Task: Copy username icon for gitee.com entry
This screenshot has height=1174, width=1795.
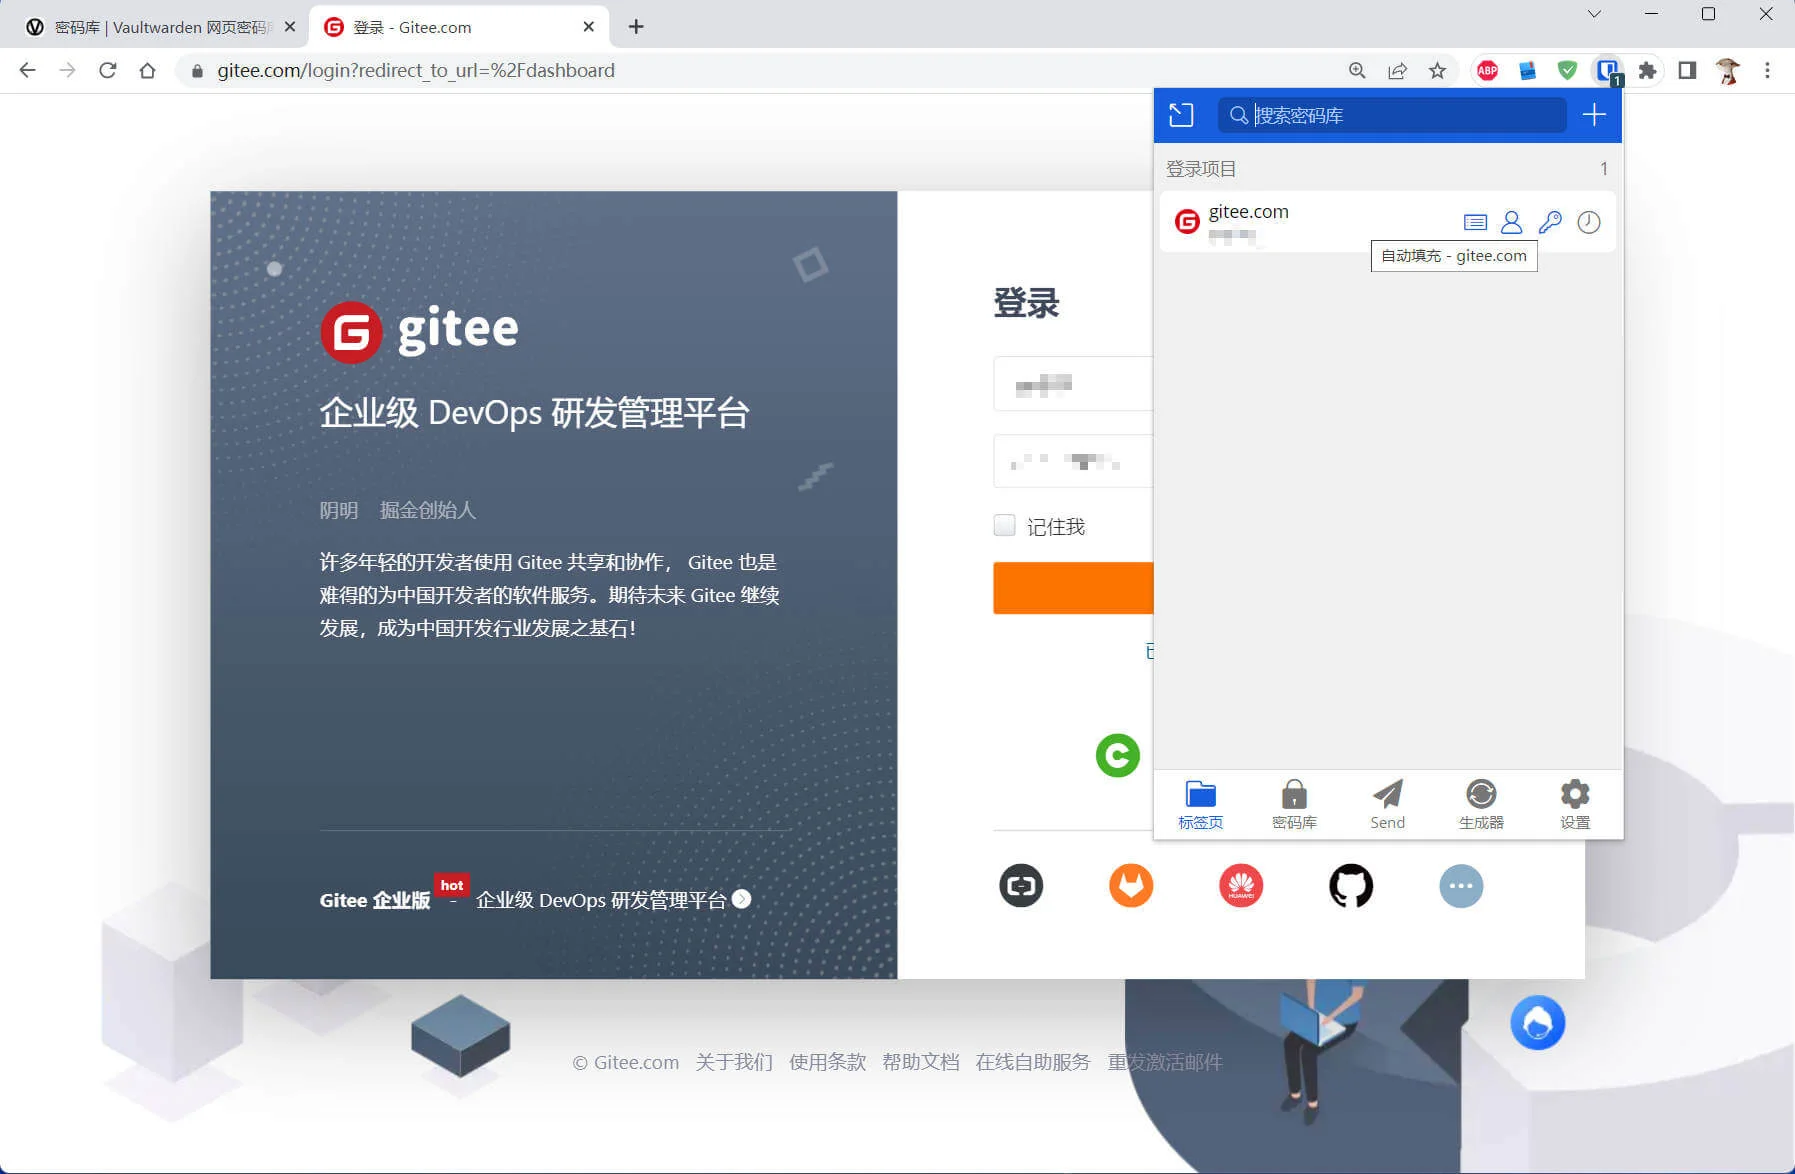Action: (1512, 222)
